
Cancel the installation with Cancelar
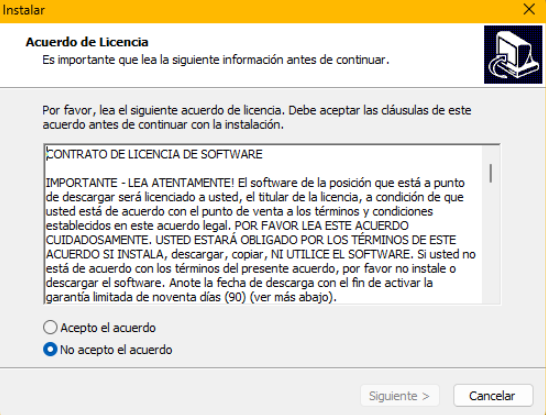click(493, 396)
